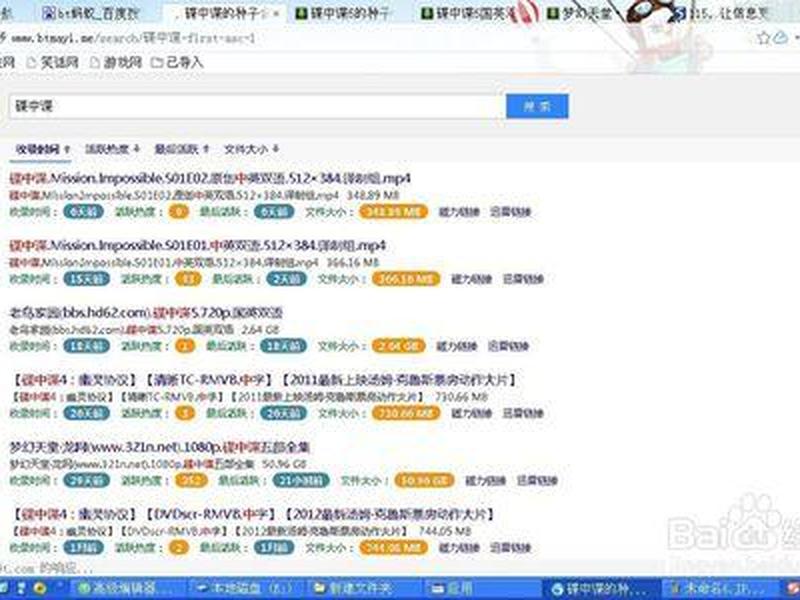Open 新建文件夹 taskbar window
Viewport: 800px width, 600px height.
point(365,588)
